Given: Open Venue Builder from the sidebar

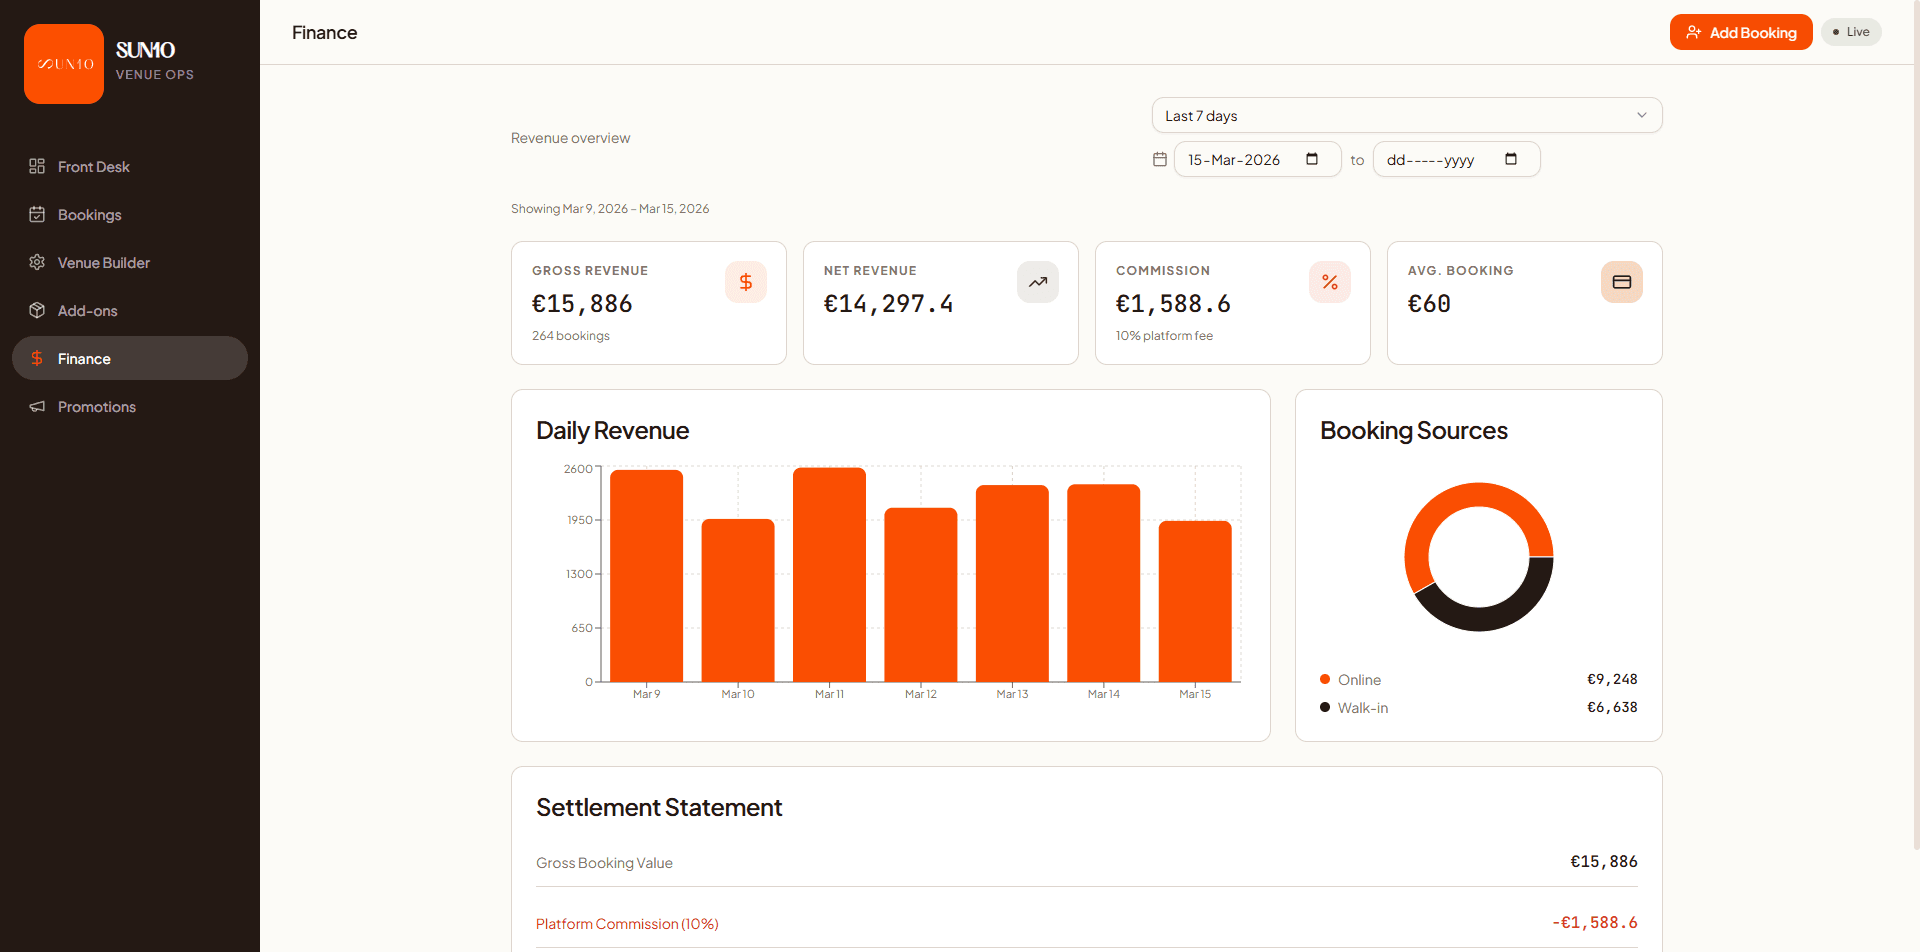Looking at the screenshot, I should (x=104, y=263).
